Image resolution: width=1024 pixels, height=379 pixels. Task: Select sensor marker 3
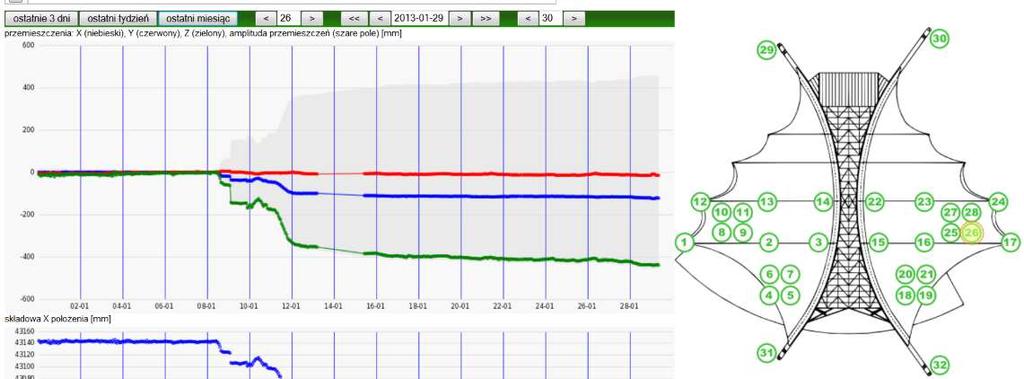pos(818,243)
